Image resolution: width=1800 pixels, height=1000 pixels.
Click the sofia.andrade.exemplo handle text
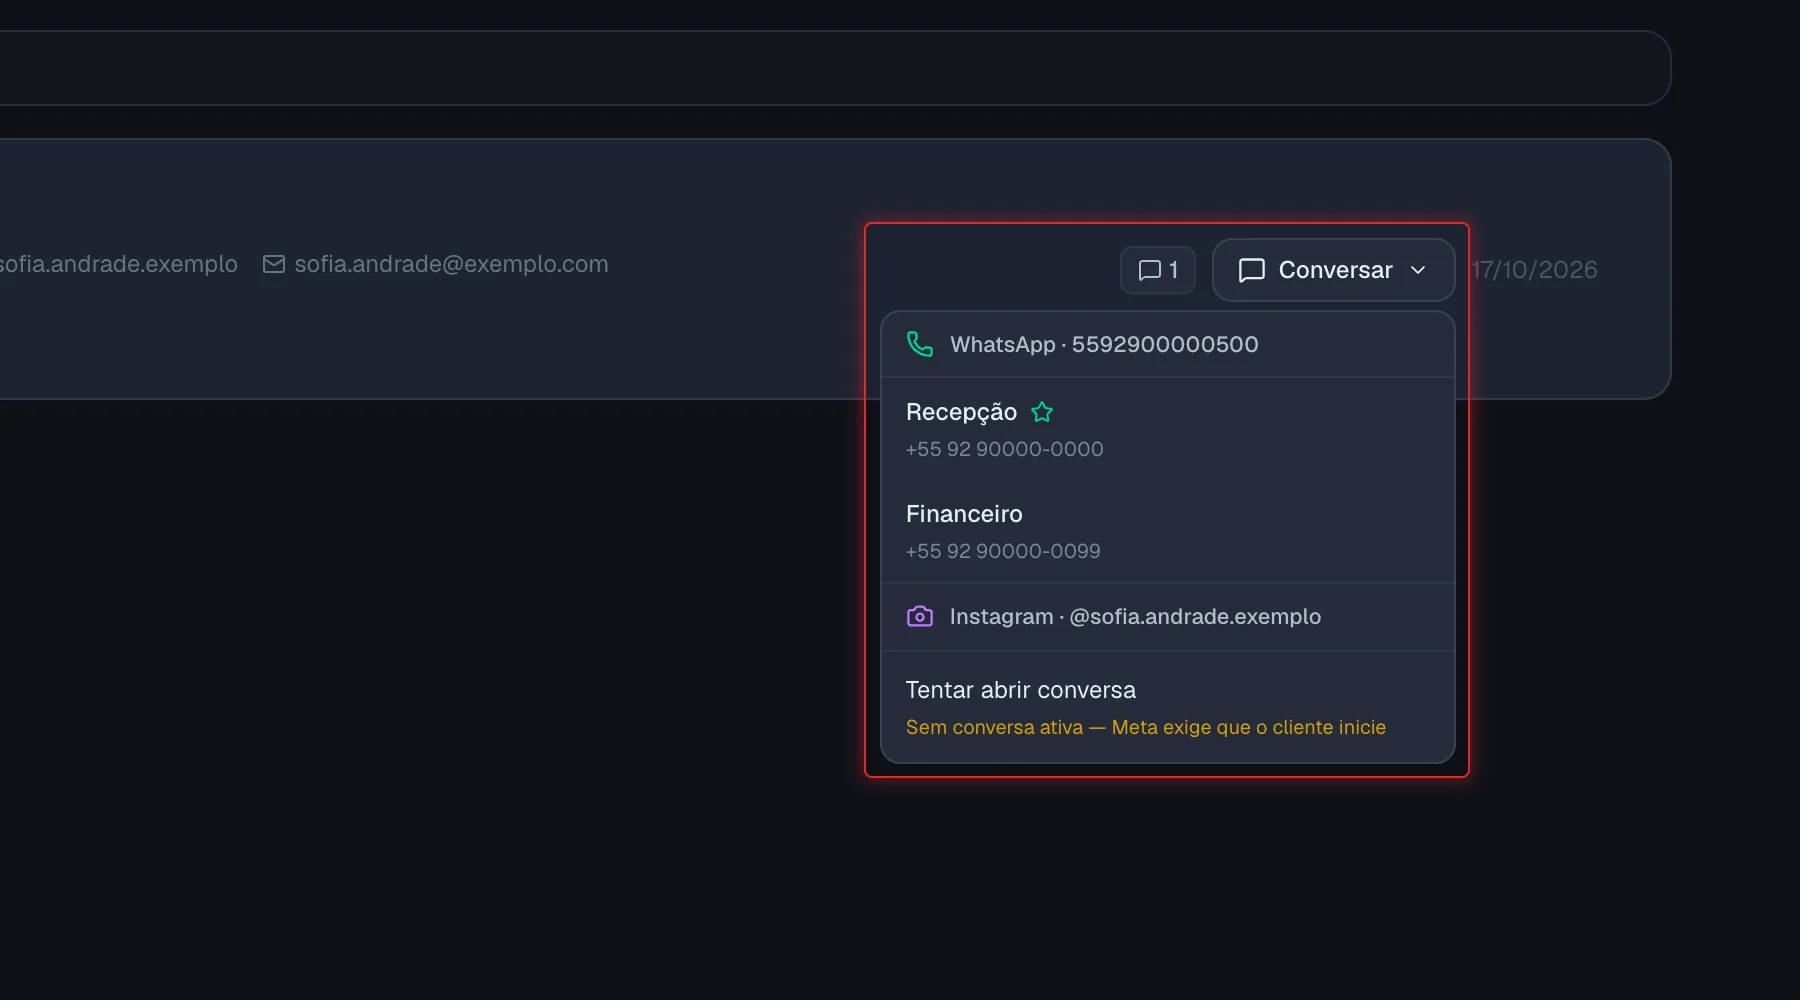click(x=119, y=264)
